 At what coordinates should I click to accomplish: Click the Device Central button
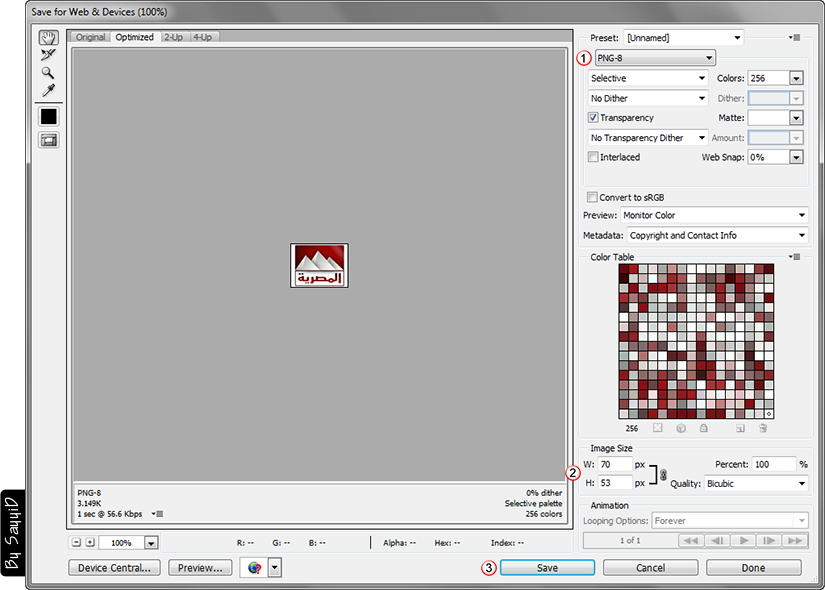[114, 568]
